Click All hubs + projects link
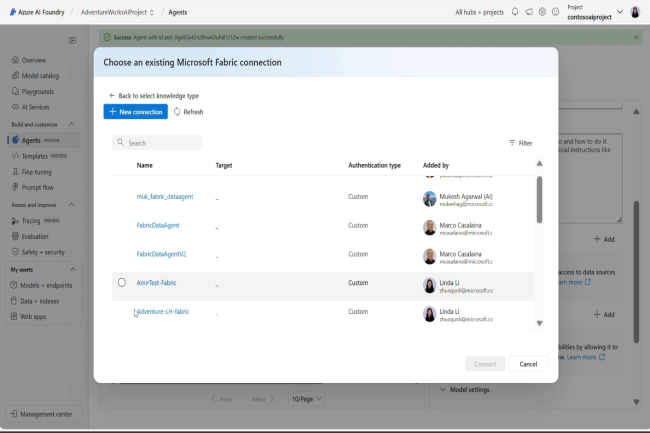Viewport: 650px width, 433px height. (479, 12)
